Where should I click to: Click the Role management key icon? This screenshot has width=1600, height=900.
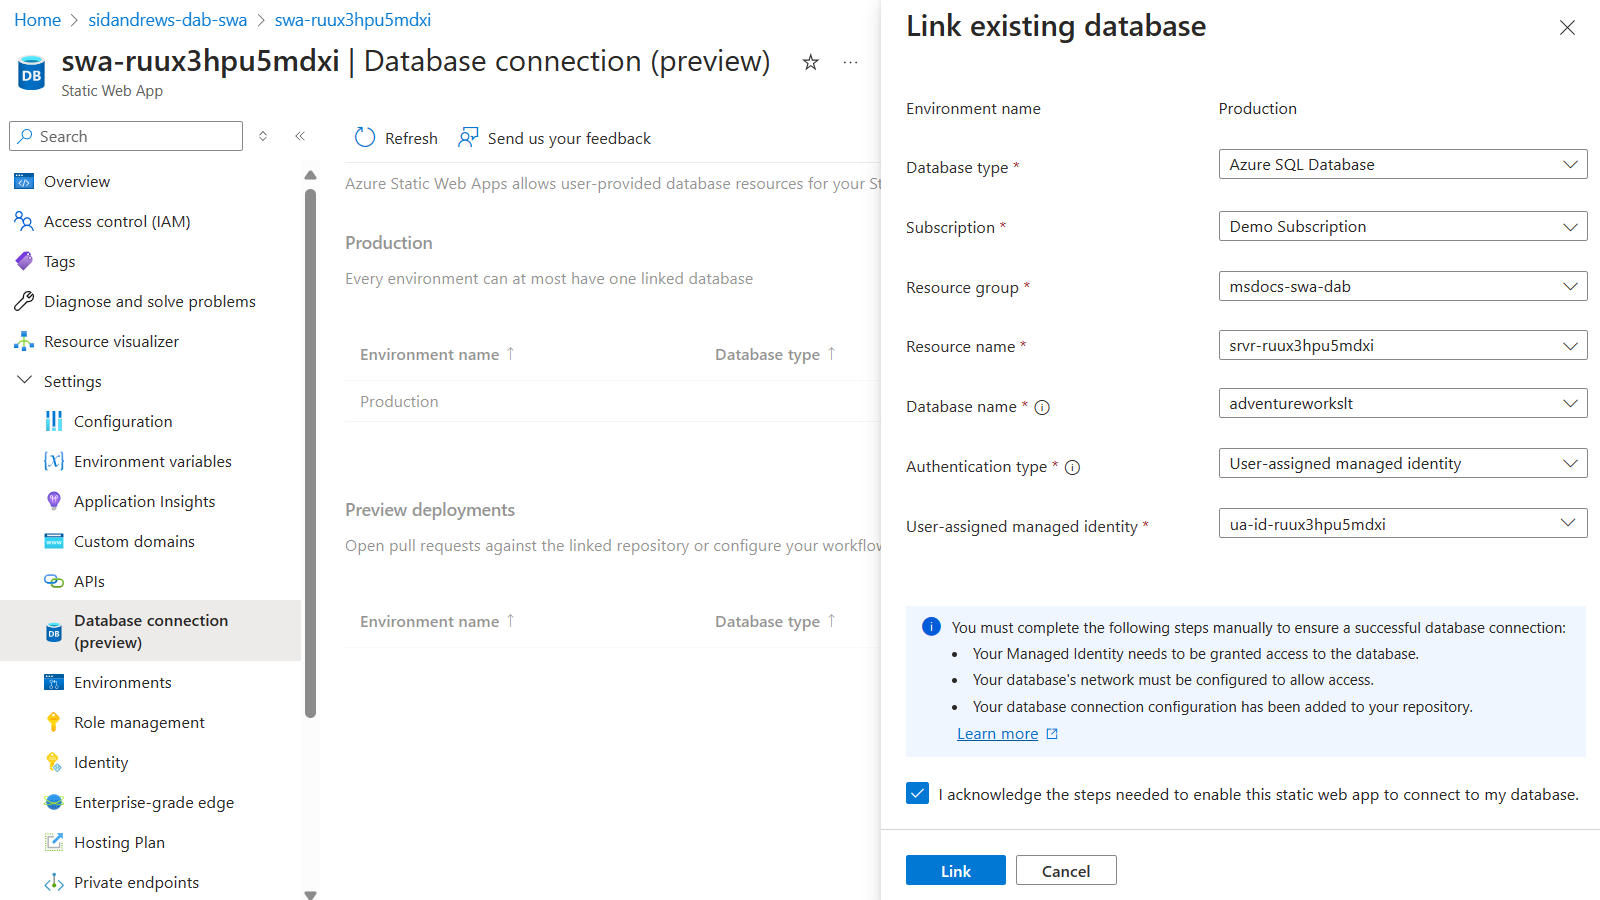pyautogui.click(x=54, y=722)
